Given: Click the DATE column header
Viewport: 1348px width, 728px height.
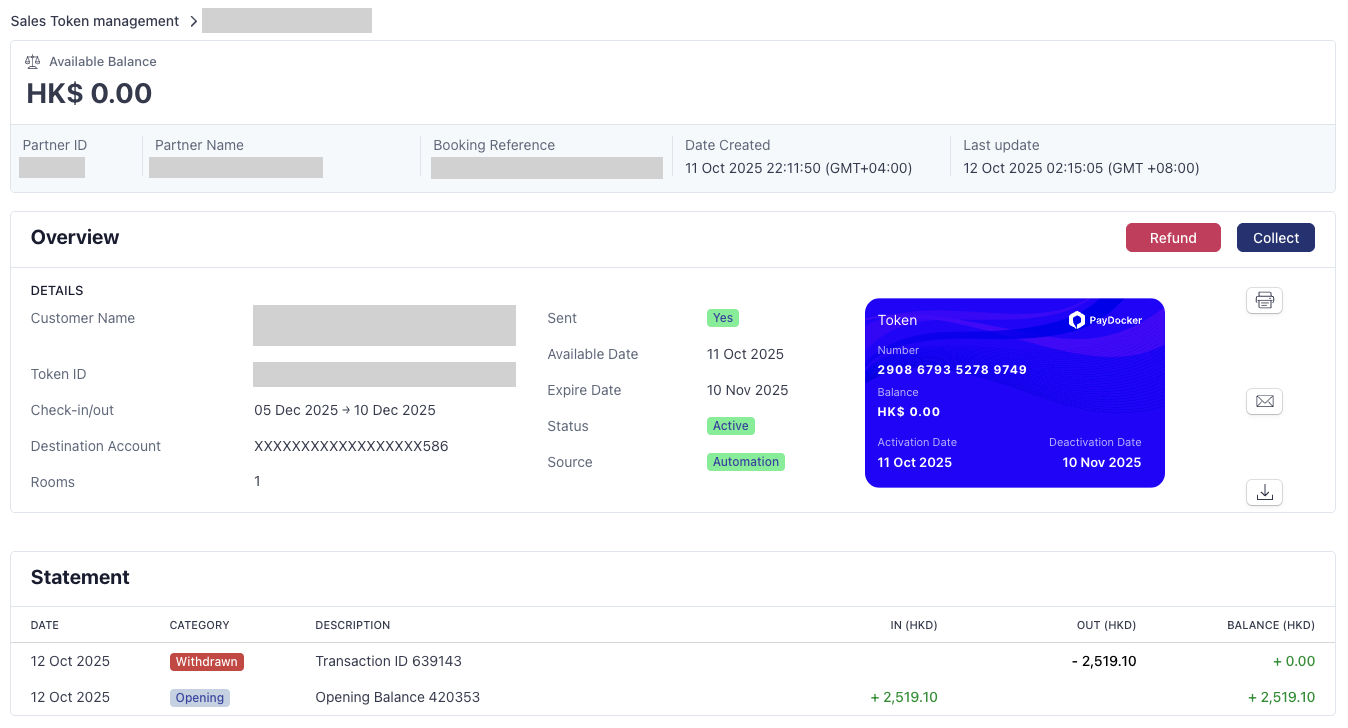Looking at the screenshot, I should coord(45,625).
